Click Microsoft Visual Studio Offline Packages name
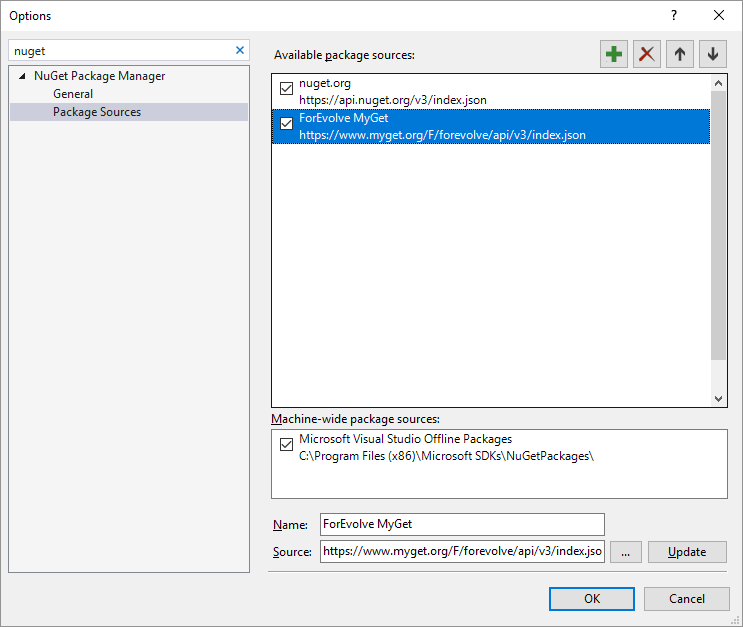This screenshot has width=743, height=627. coord(406,439)
